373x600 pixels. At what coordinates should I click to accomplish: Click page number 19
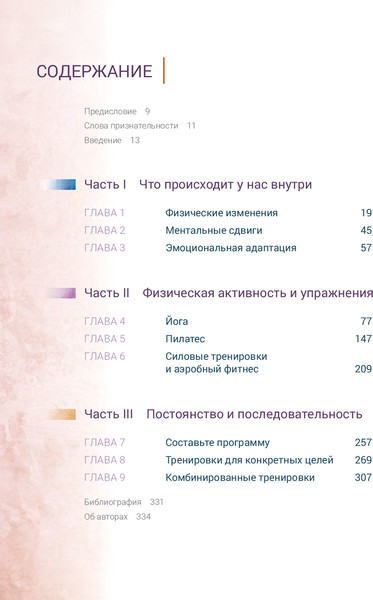[x=366, y=213]
